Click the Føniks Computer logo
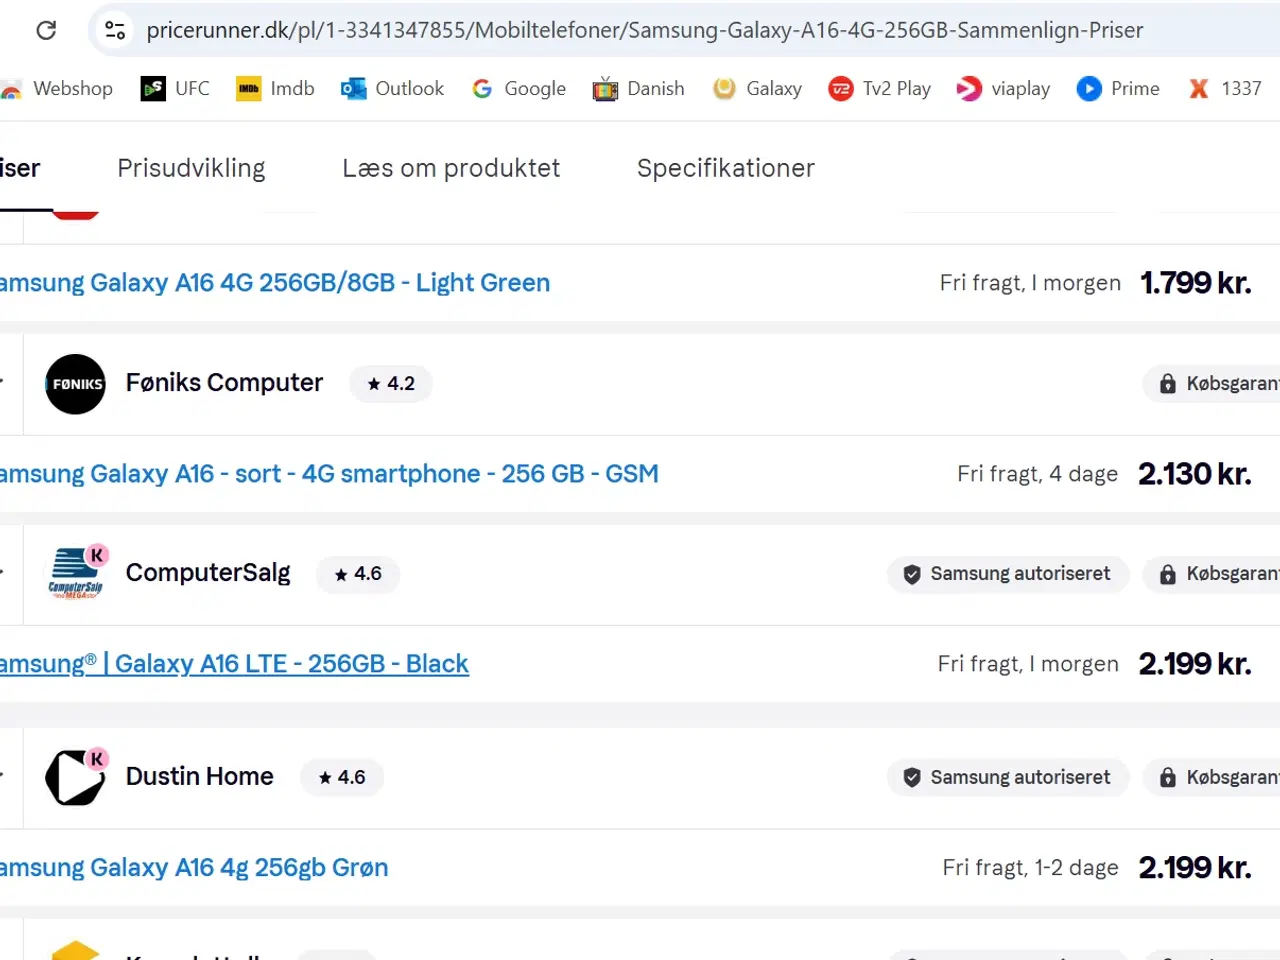 click(x=75, y=384)
